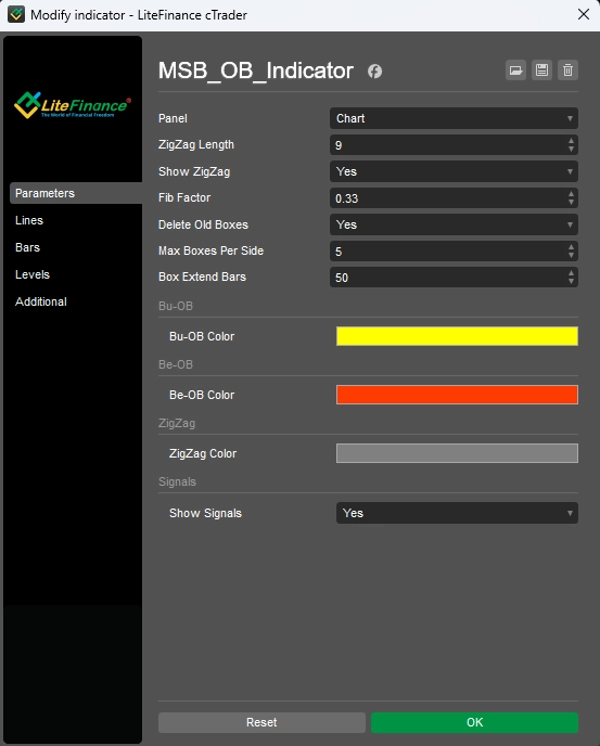Image resolution: width=600 pixels, height=746 pixels.
Task: Increase Max Boxes Per Side value
Action: 571,247
